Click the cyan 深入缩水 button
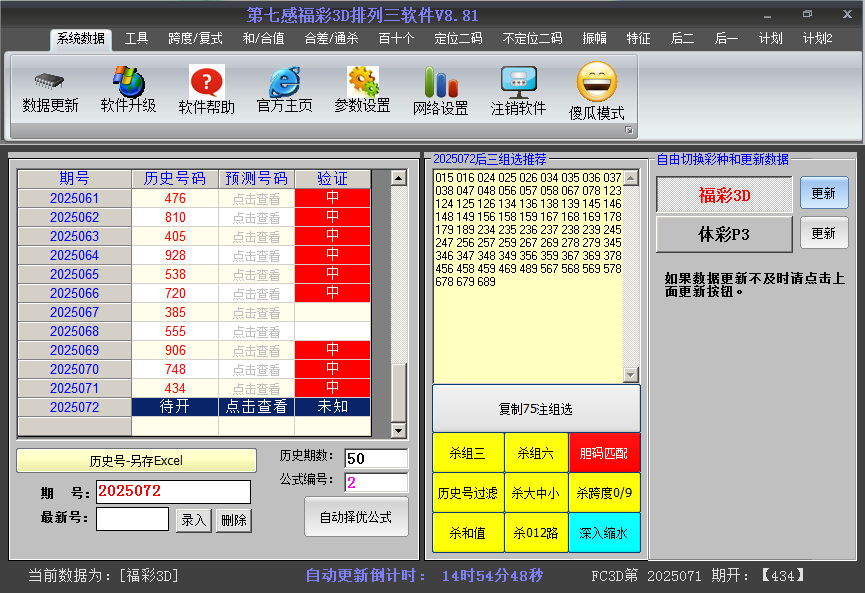 click(604, 533)
